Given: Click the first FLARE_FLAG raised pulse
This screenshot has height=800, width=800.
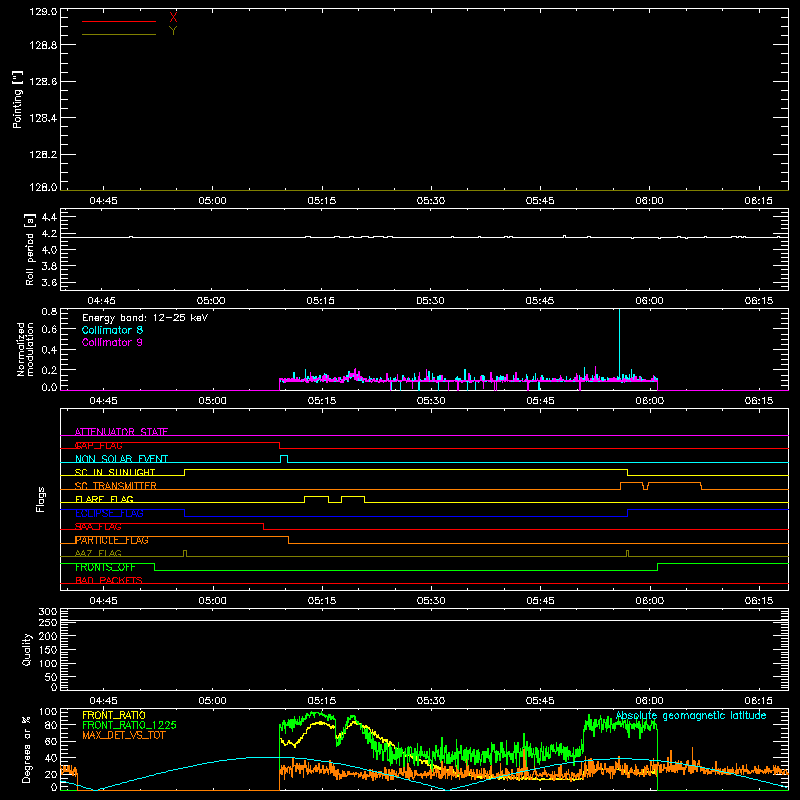Looking at the screenshot, I should 316,499.
